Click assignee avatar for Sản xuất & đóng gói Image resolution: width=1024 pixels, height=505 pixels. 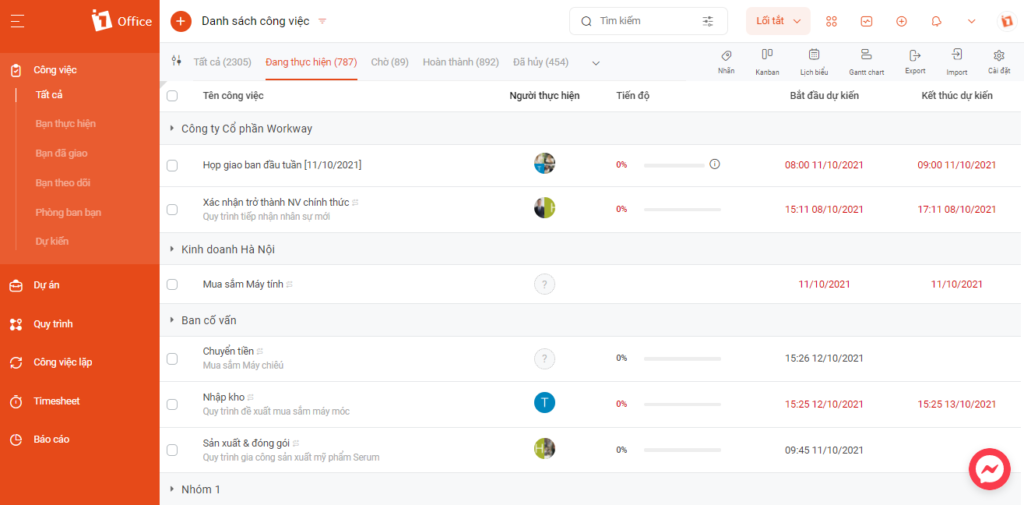(x=545, y=448)
